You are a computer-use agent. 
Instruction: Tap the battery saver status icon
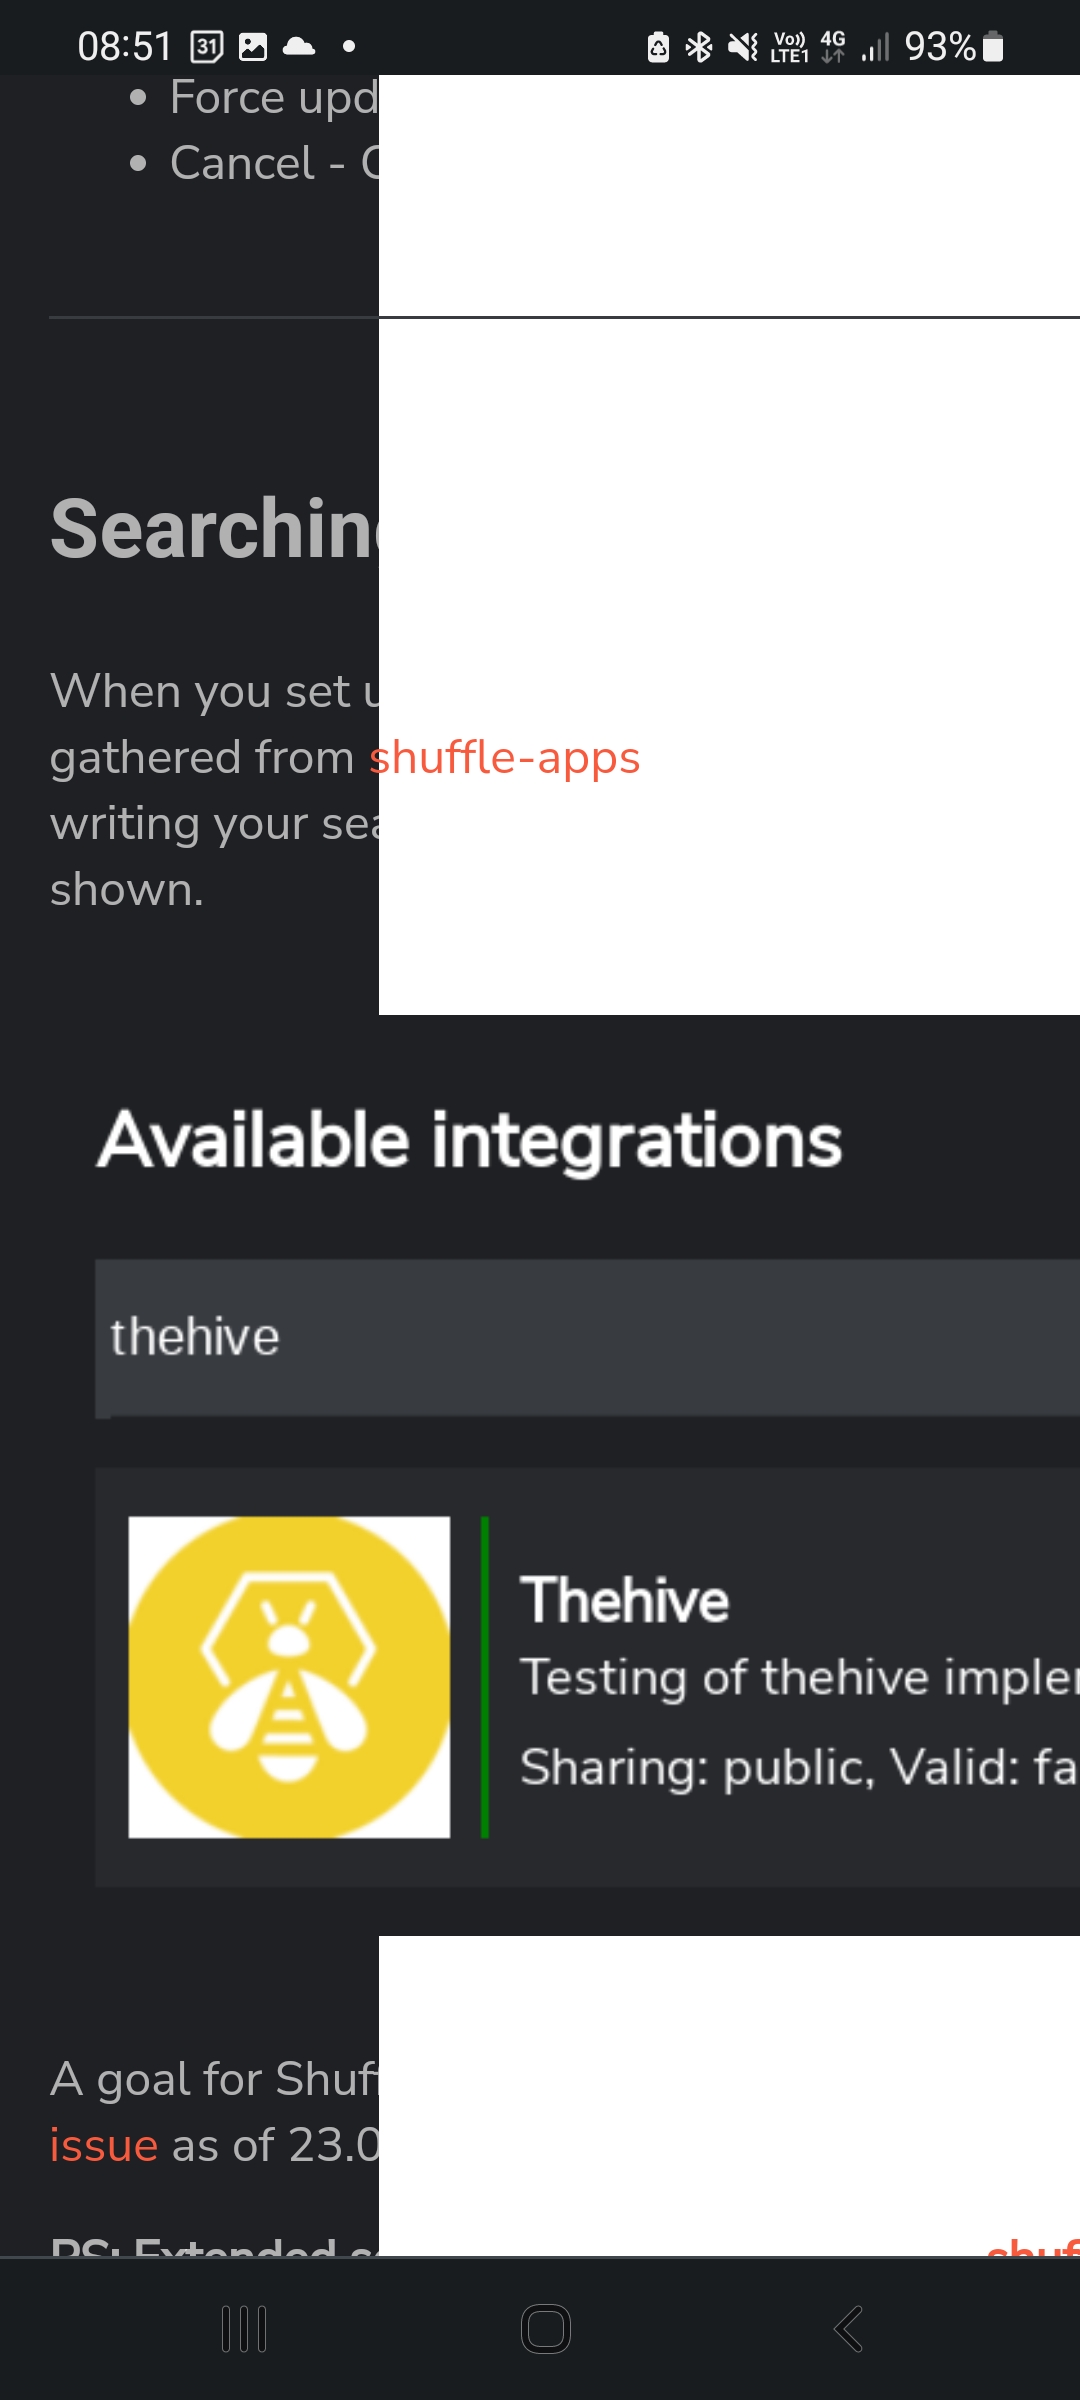658,46
